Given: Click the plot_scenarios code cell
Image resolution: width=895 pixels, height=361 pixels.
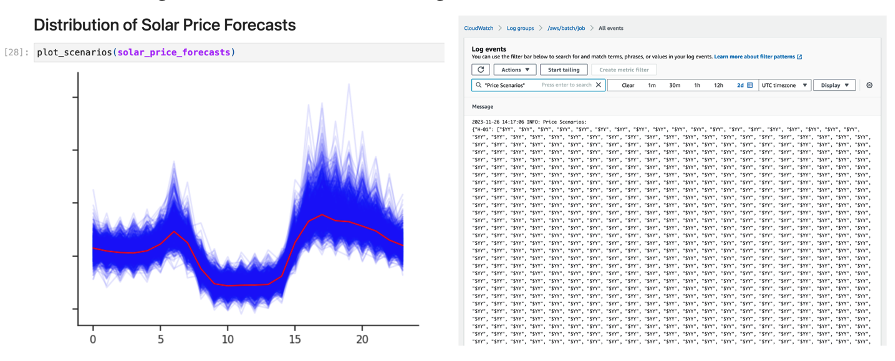Looking at the screenshot, I should coord(239,53).
